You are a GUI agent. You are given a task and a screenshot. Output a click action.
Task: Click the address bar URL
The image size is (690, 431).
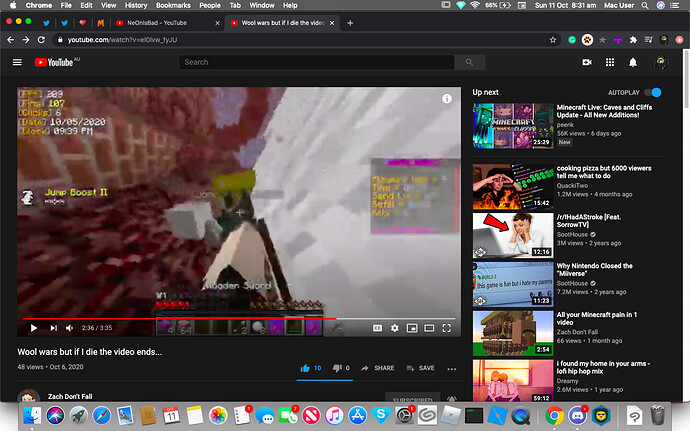[122, 40]
